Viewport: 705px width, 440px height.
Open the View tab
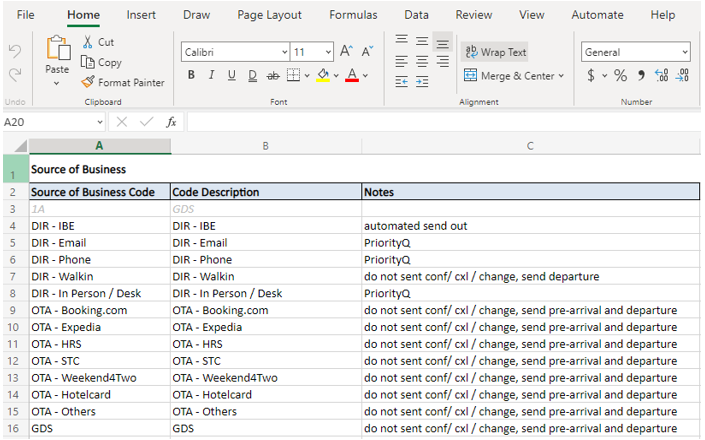pos(531,15)
